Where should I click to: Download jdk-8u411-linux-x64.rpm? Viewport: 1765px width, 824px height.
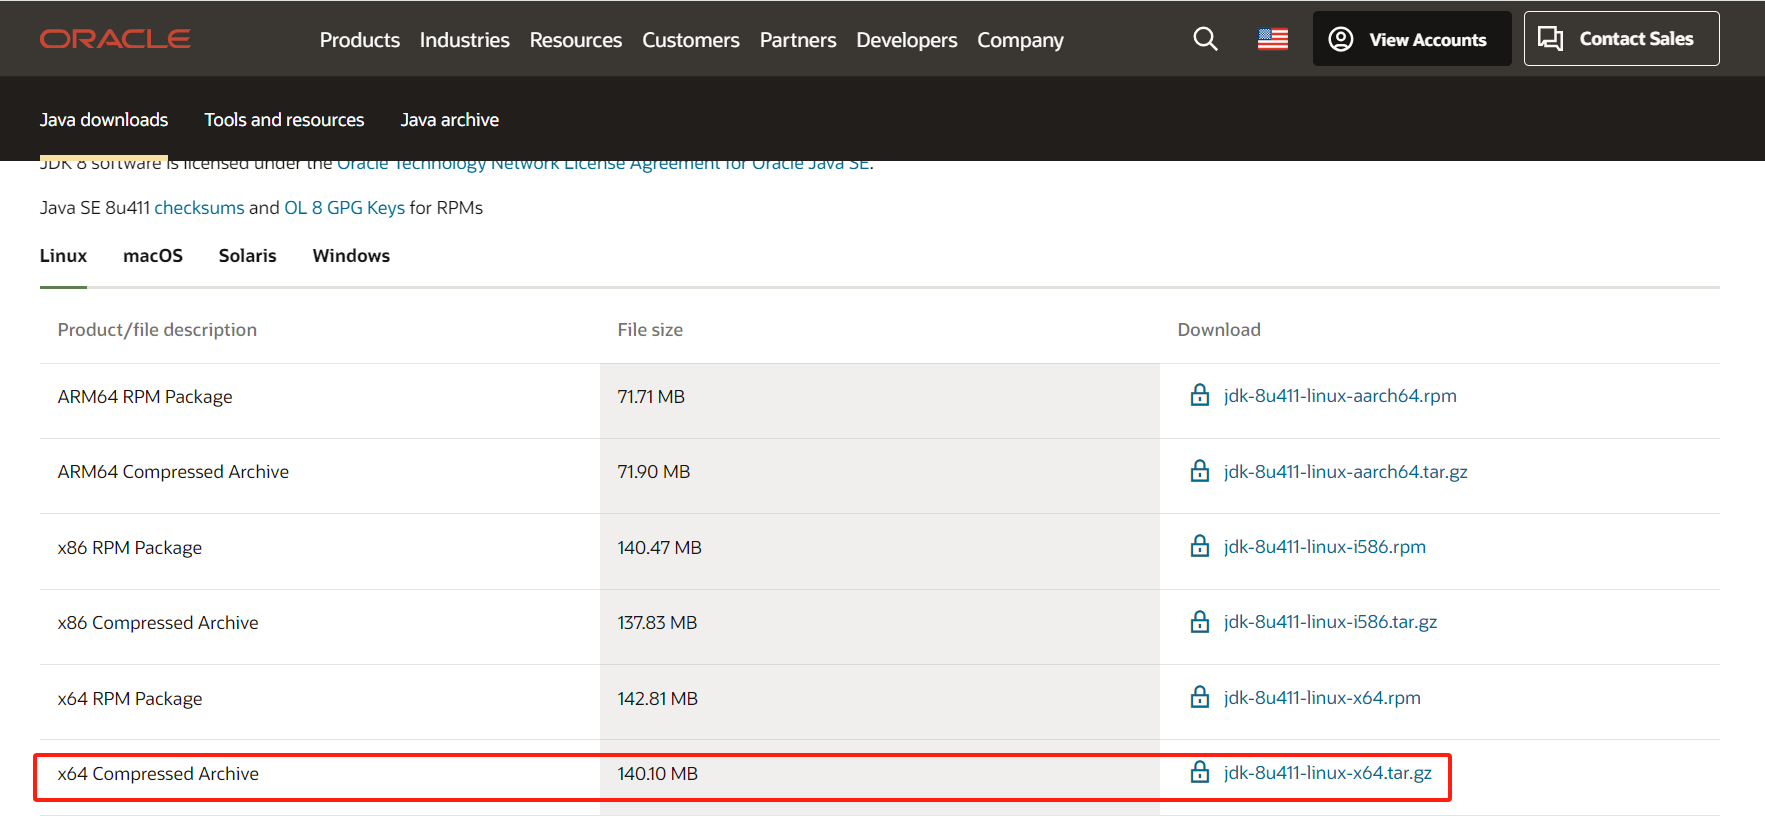point(1322,698)
